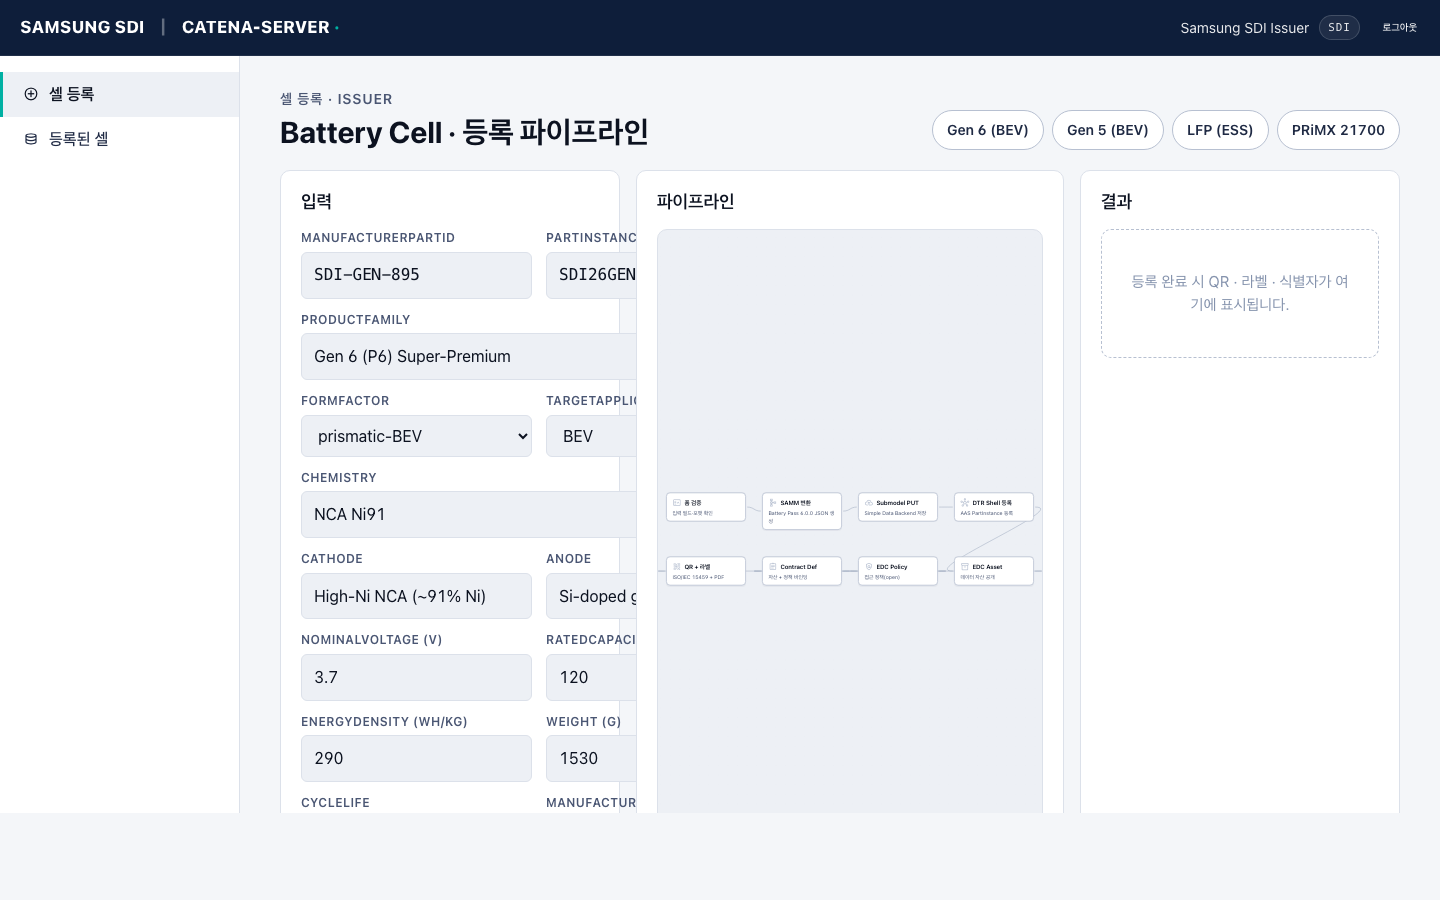The height and width of the screenshot is (900, 1440).
Task: Click the ManufacturerPartId field SDI-GEN-895
Action: click(416, 275)
